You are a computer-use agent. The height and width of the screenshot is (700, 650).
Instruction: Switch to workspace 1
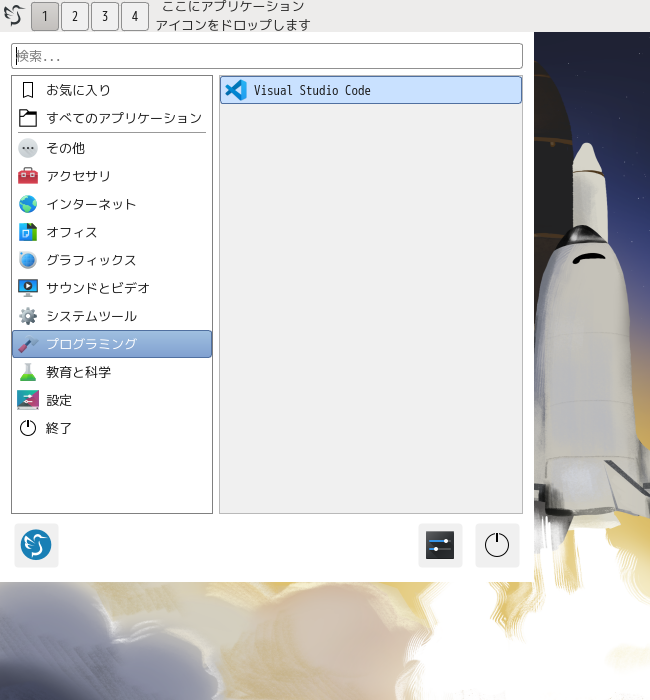pos(45,17)
